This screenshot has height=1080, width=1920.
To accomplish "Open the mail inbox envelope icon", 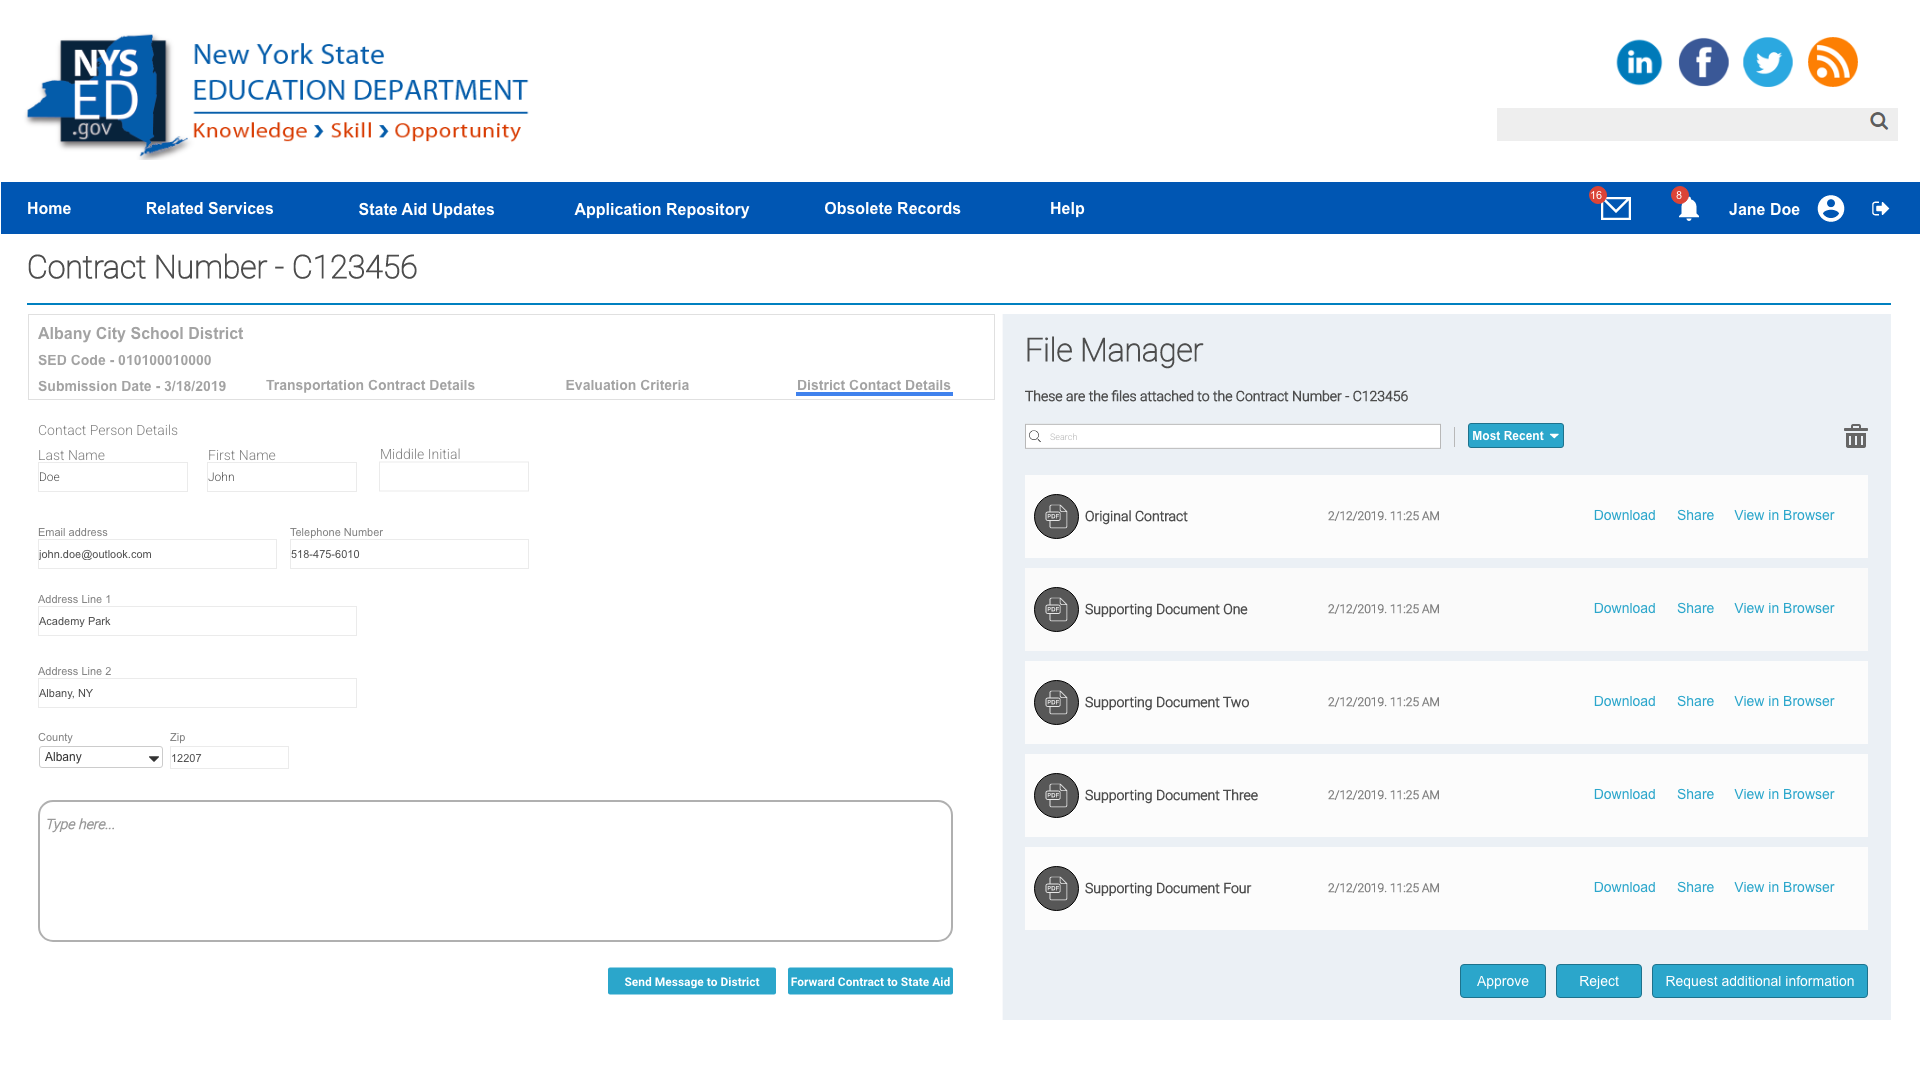I will click(1615, 208).
